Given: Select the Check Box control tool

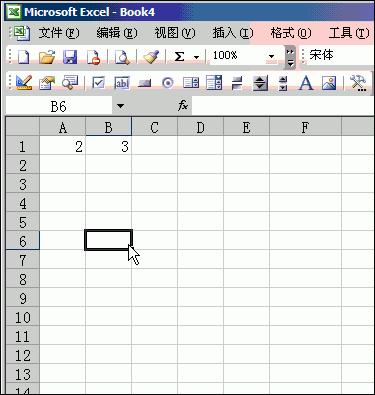Looking at the screenshot, I should click(x=98, y=83).
